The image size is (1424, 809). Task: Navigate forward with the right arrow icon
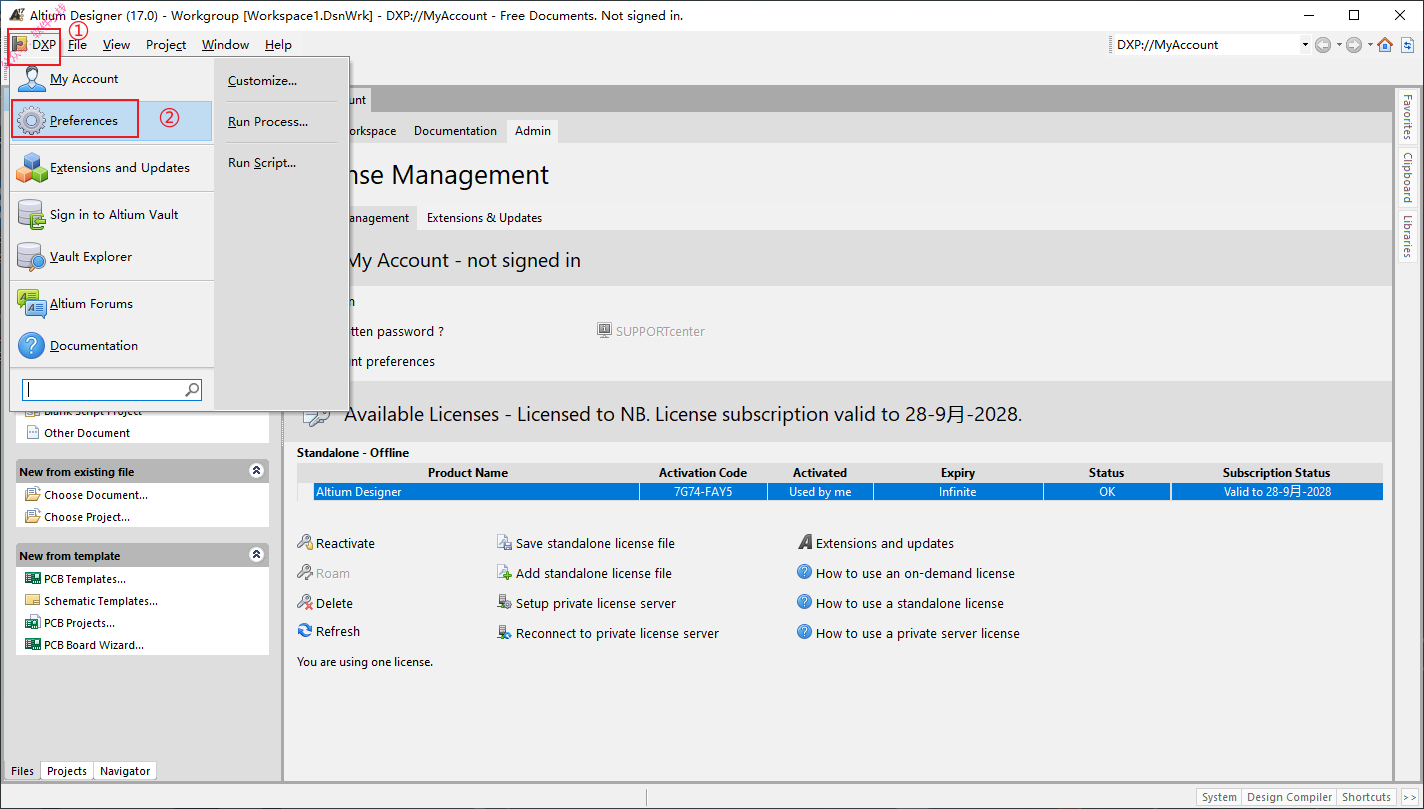[1354, 44]
